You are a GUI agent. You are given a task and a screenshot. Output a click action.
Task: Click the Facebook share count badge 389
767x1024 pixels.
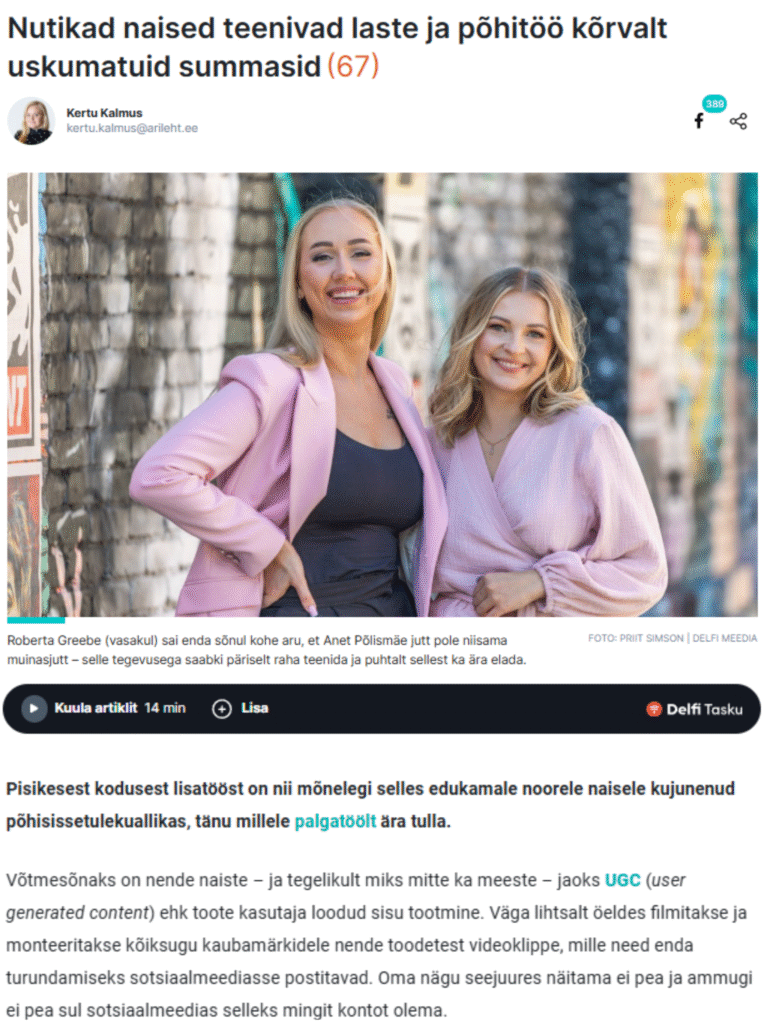[715, 104]
